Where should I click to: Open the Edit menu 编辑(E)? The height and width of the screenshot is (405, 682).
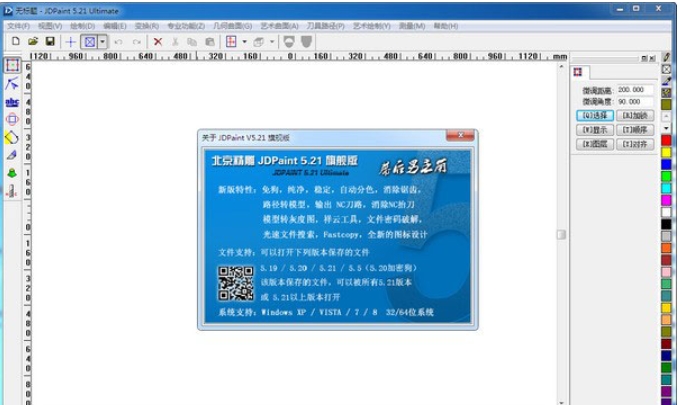click(x=115, y=26)
